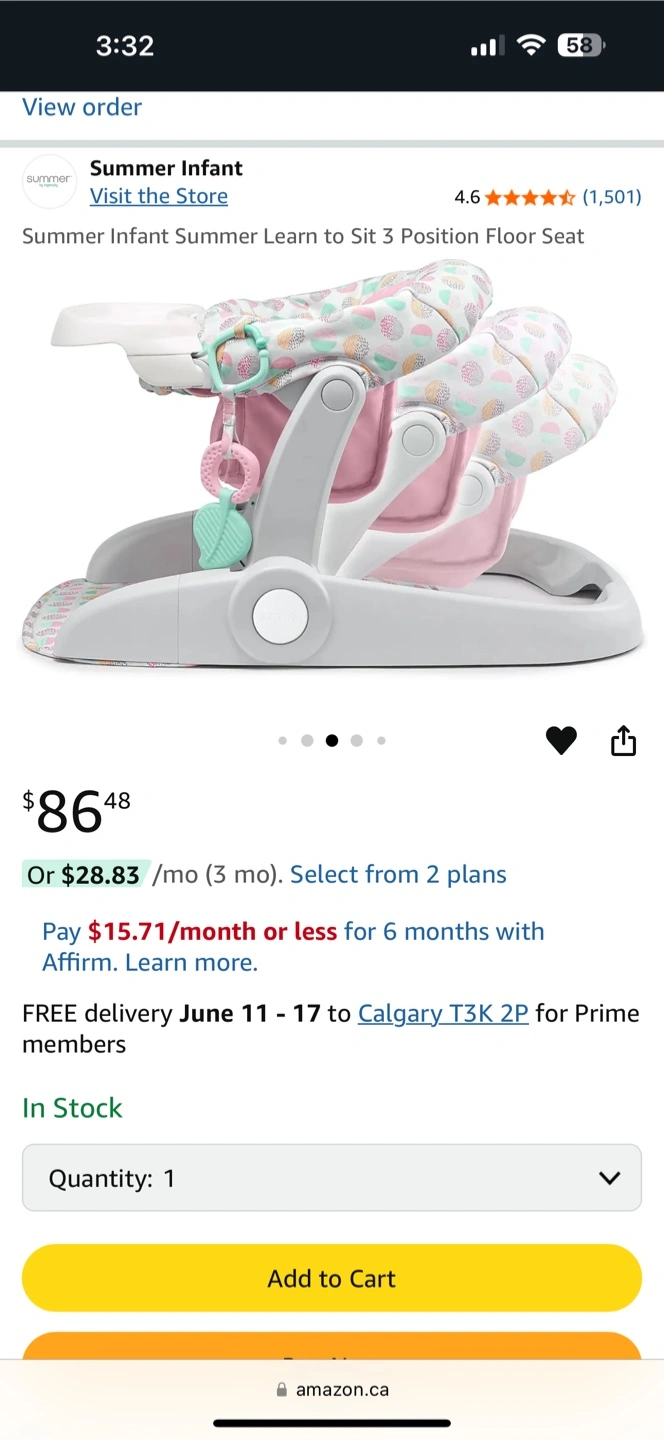Open Select from 2 plans options
664x1440 pixels.
[x=398, y=874]
